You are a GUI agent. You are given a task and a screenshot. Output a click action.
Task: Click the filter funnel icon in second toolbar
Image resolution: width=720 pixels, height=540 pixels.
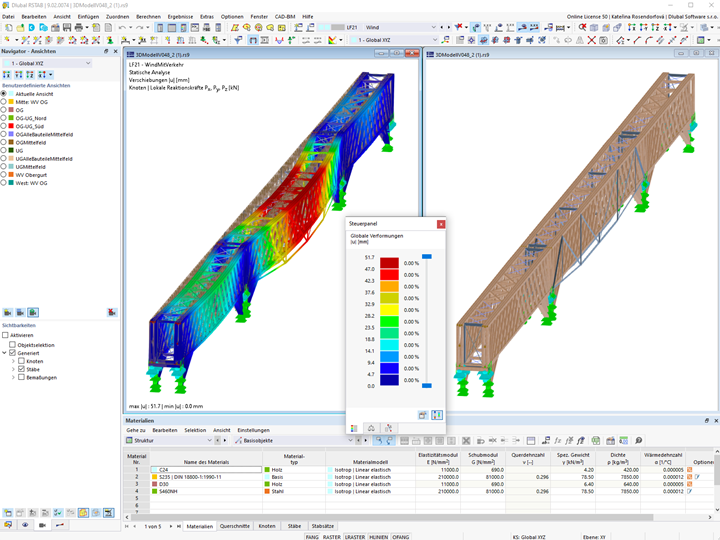(238, 40)
